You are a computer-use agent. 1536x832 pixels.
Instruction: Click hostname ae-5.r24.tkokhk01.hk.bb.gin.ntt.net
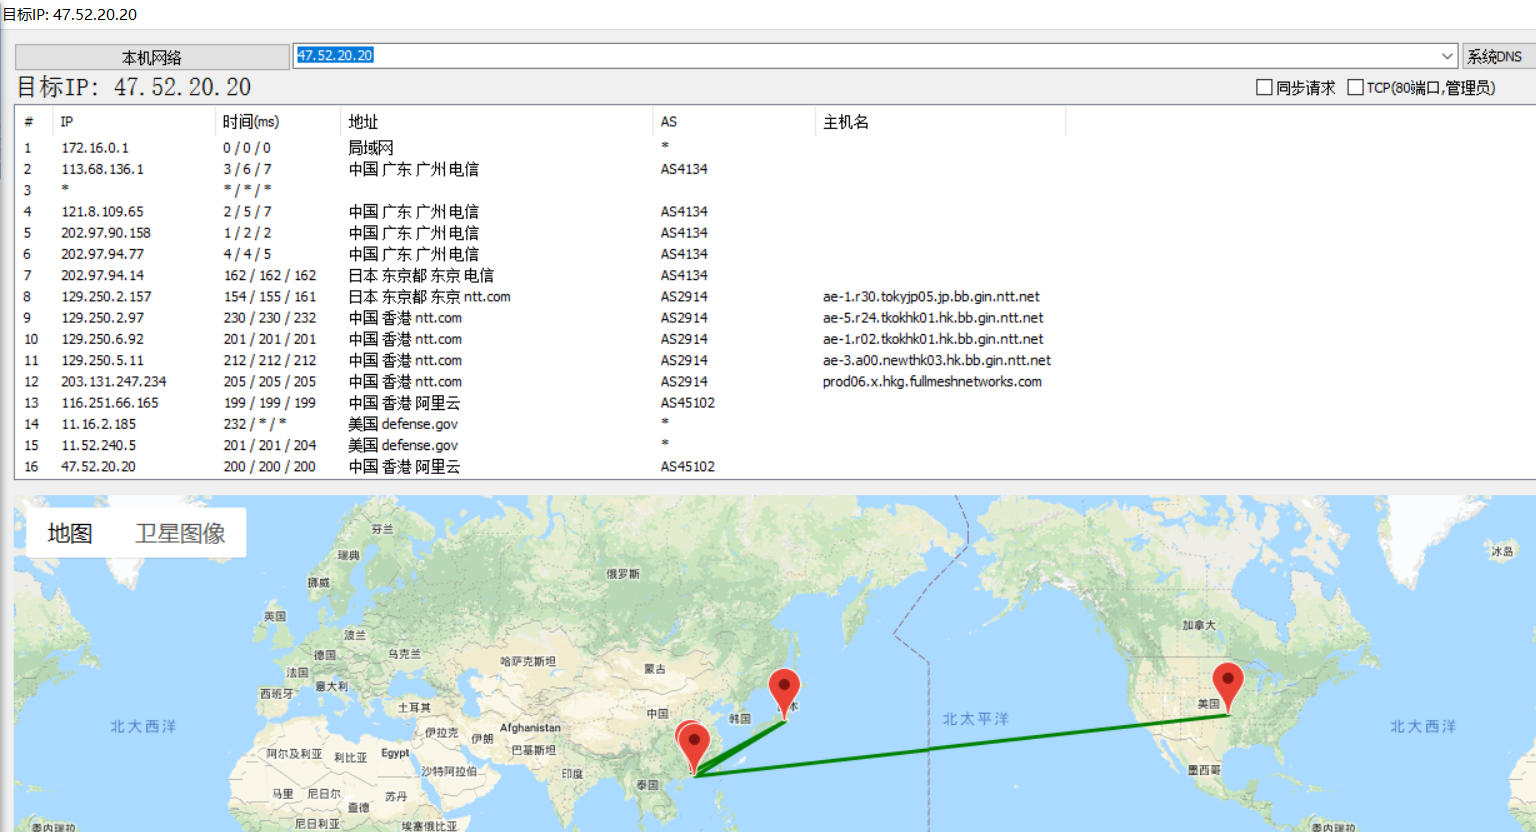933,318
